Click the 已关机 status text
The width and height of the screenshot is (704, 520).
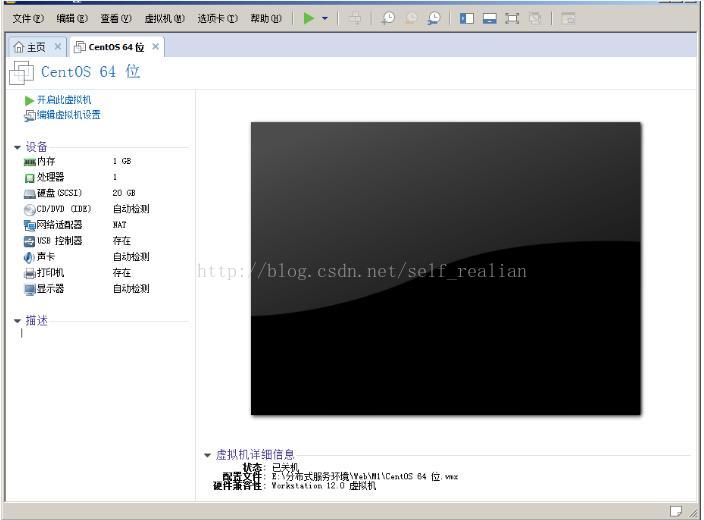[285, 467]
